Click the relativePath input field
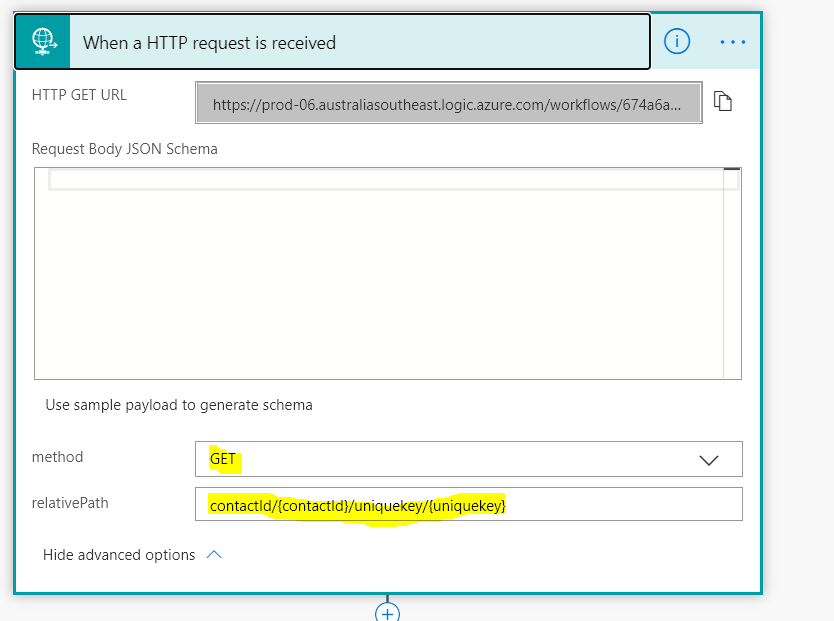The height and width of the screenshot is (621, 834). point(469,504)
